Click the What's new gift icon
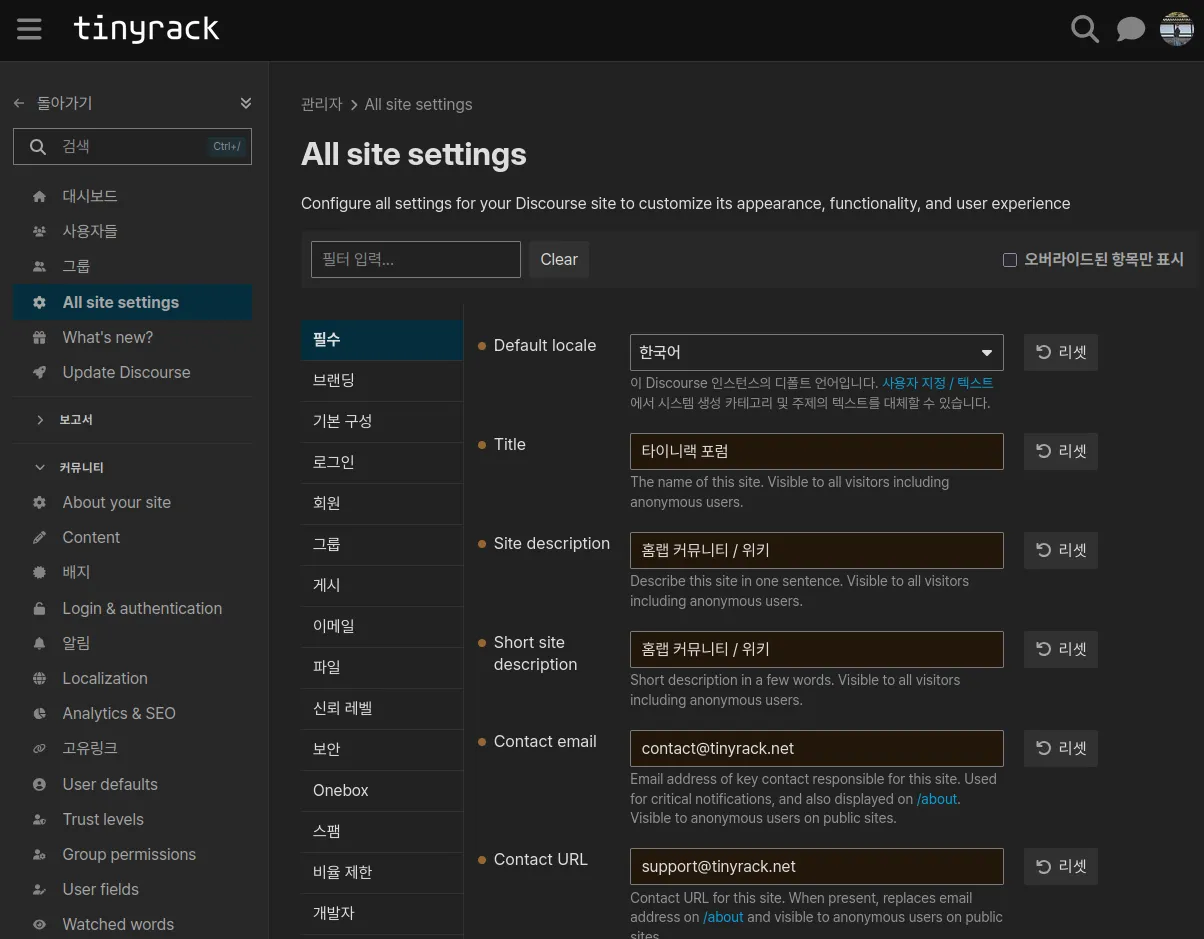Viewport: 1204px width, 939px height. (39, 337)
